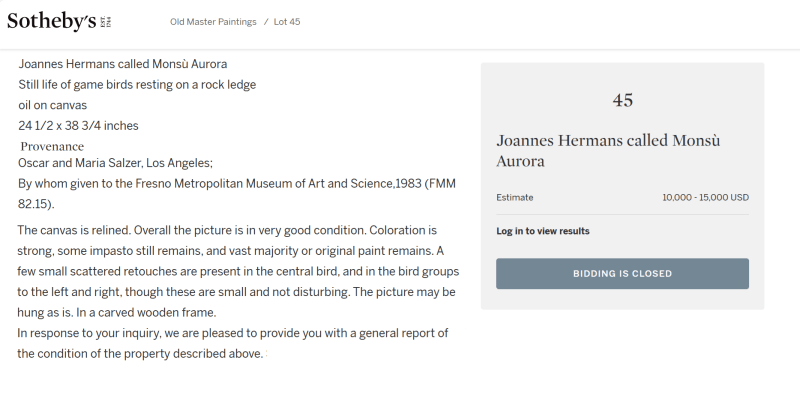The height and width of the screenshot is (404, 800).
Task: Click the 24 1/2 x 38 3/4 inches dimensions
Action: tap(78, 126)
